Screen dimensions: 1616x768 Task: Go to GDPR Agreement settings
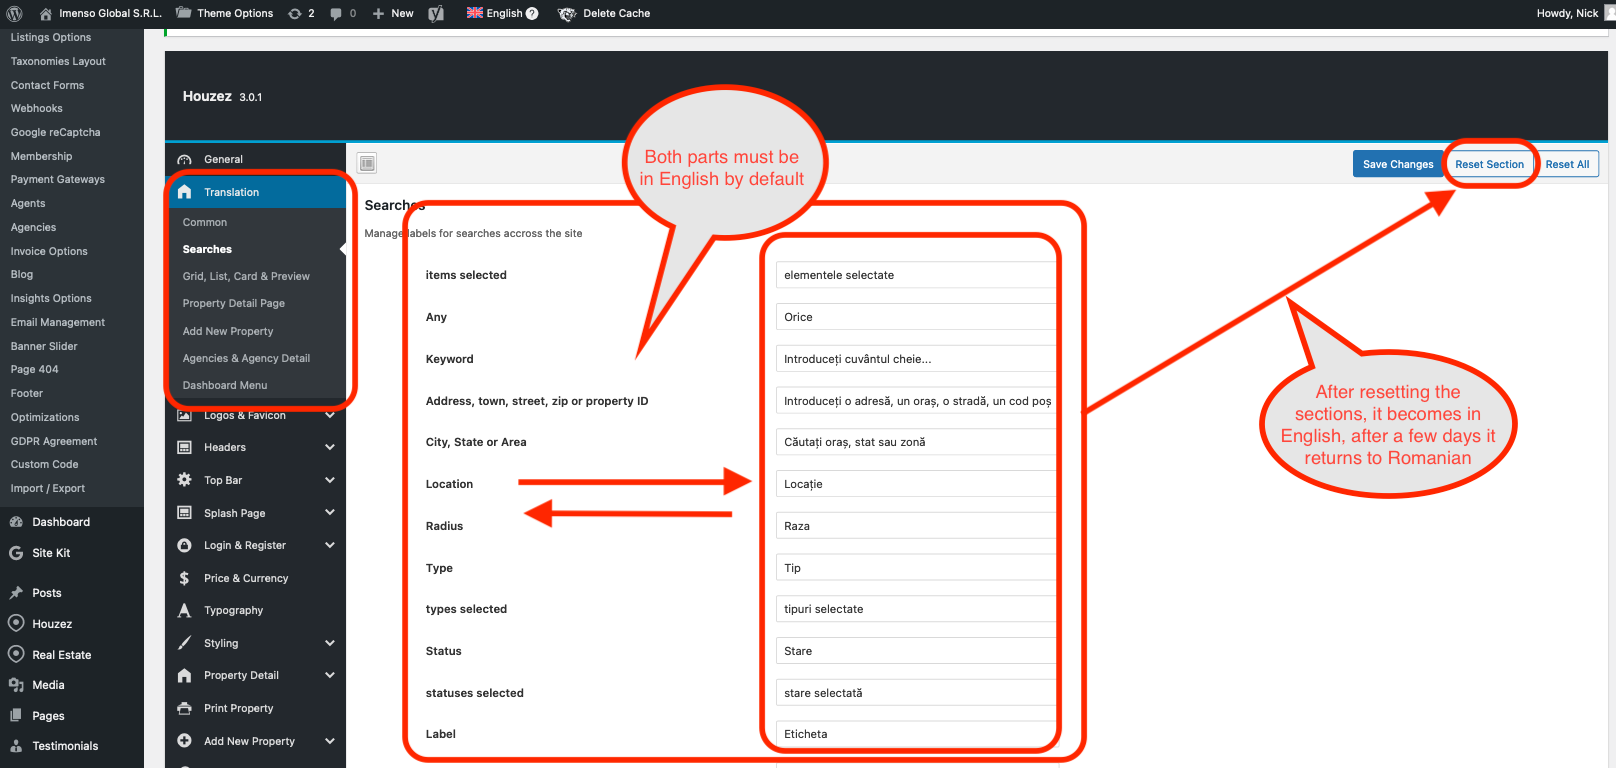click(x=54, y=441)
